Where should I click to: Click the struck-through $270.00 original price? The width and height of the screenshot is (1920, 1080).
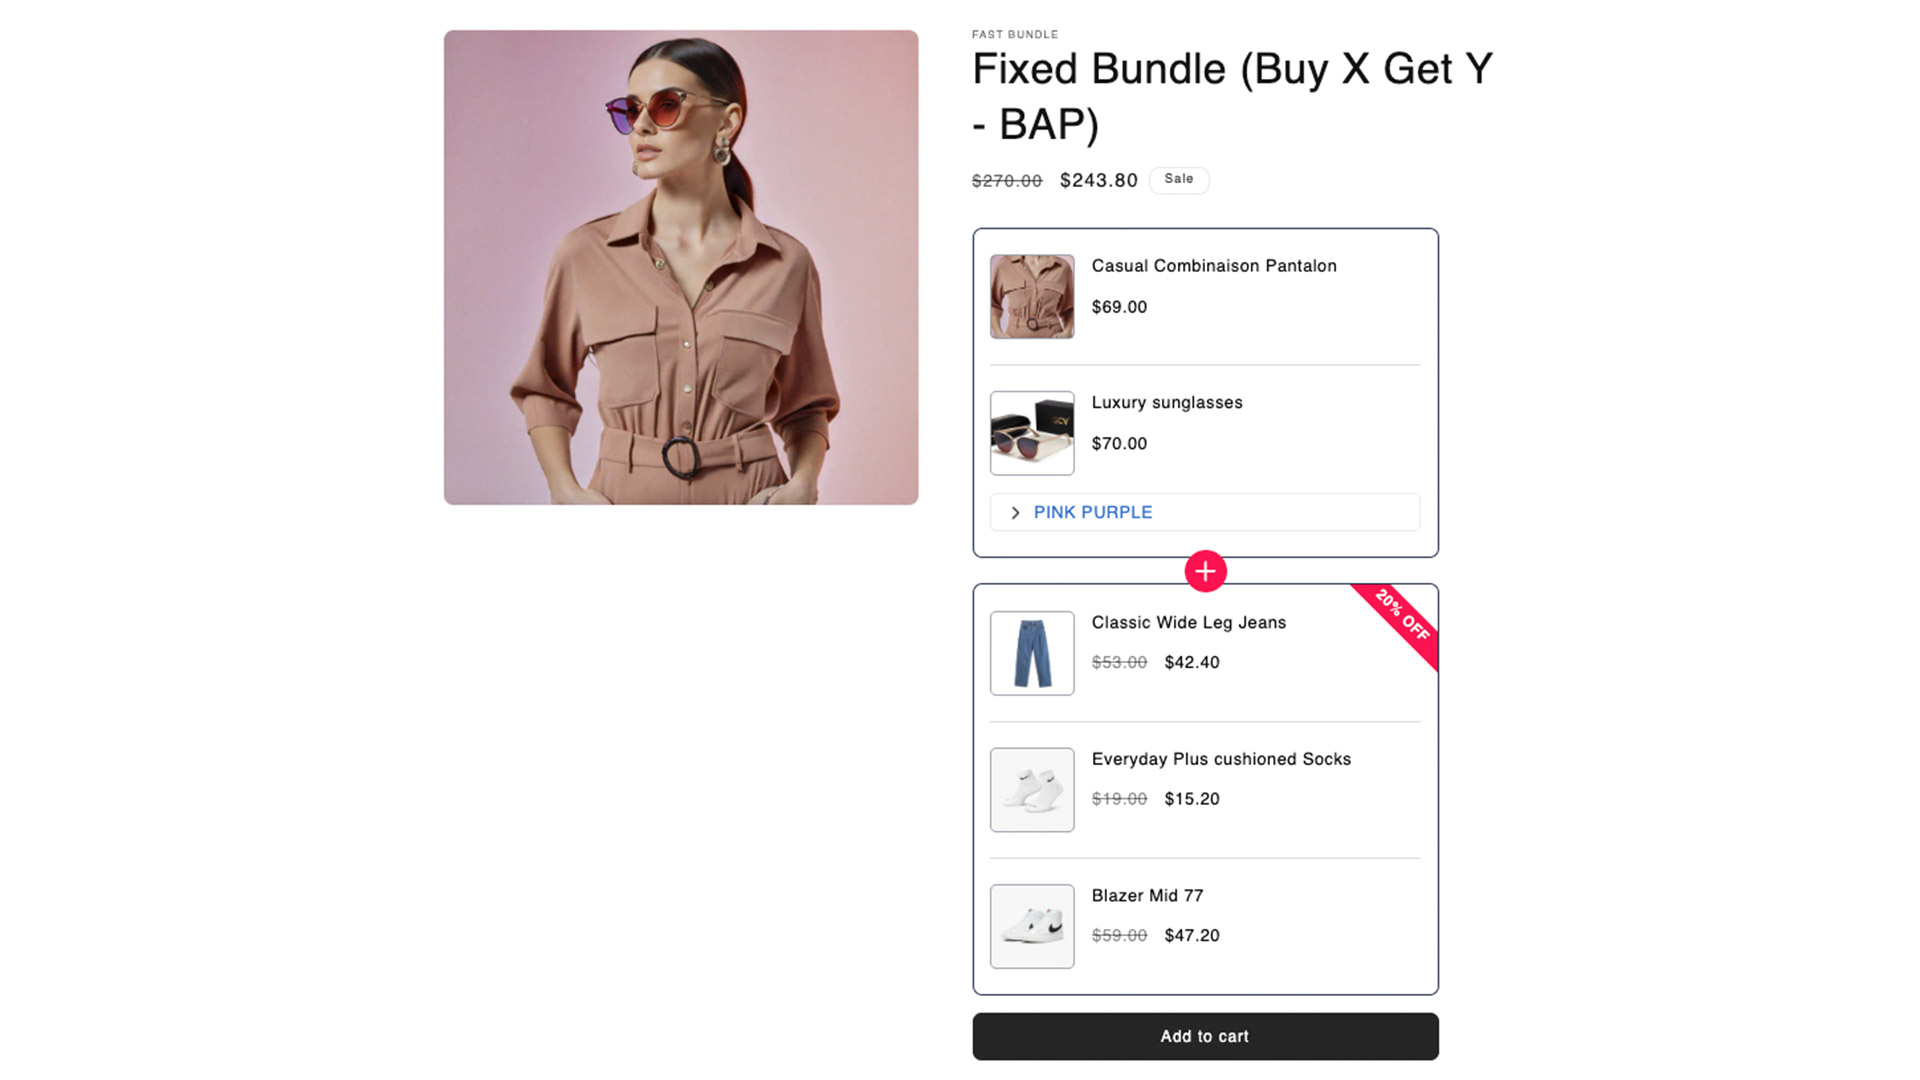tap(1006, 181)
